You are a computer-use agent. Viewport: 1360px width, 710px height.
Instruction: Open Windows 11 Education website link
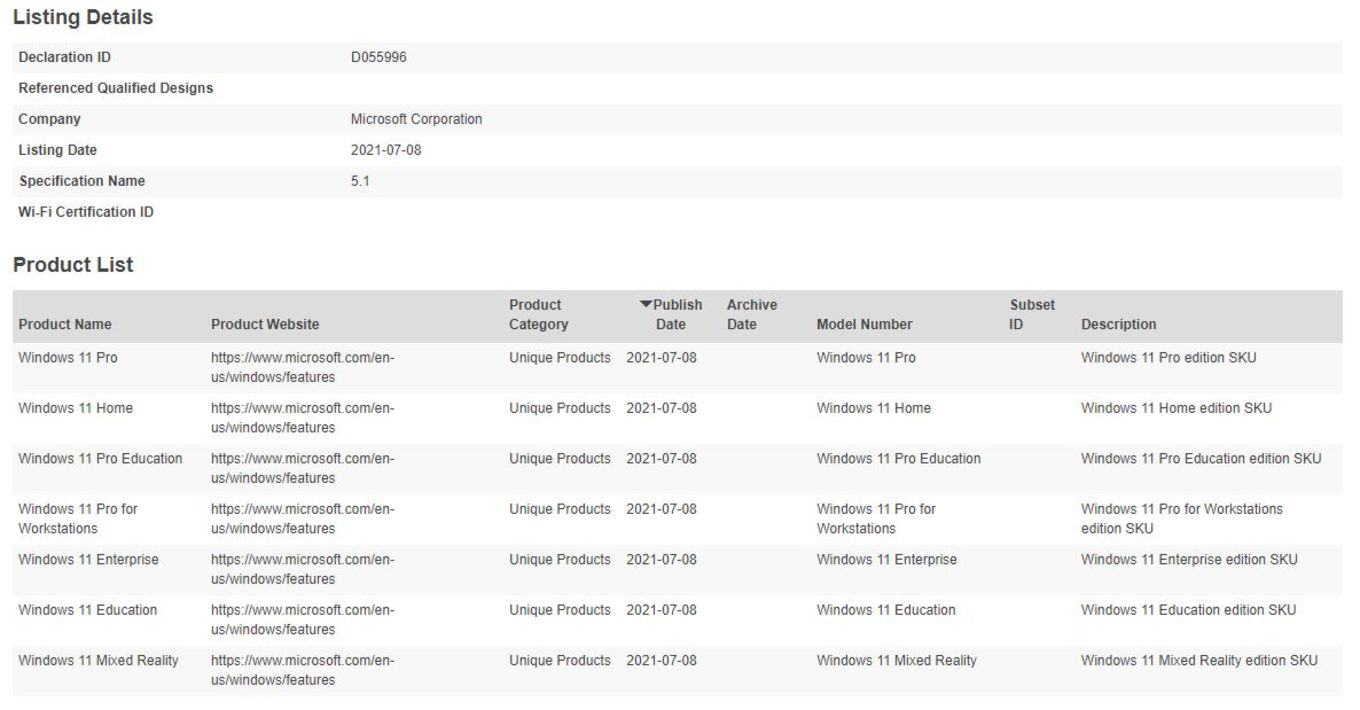coord(303,619)
